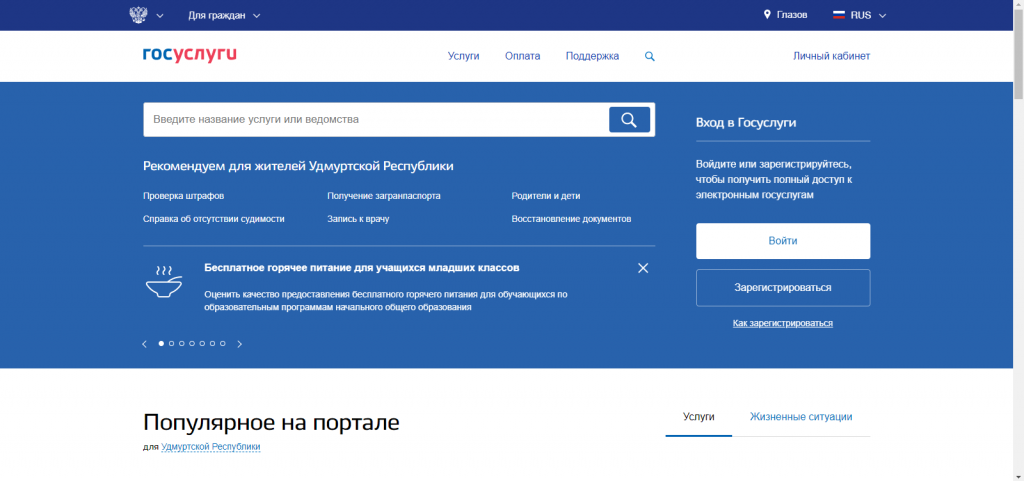This screenshot has width=1024, height=481.
Task: Click the 'Войти' login button
Action: [x=783, y=241]
